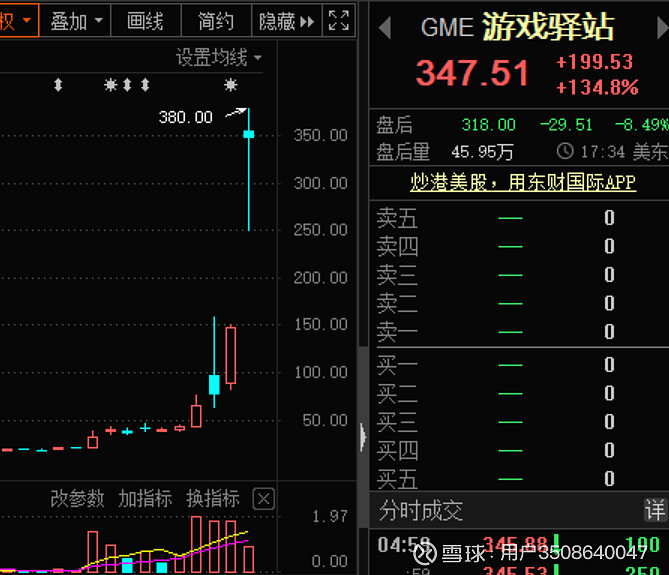The width and height of the screenshot is (669, 575).
Task: Click the rightmost star event marker above chart
Action: (231, 85)
